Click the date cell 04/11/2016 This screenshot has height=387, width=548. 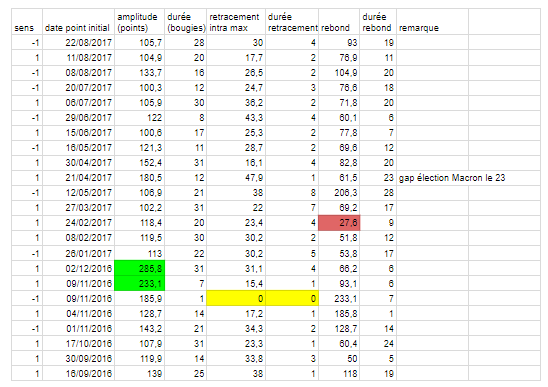[79, 314]
